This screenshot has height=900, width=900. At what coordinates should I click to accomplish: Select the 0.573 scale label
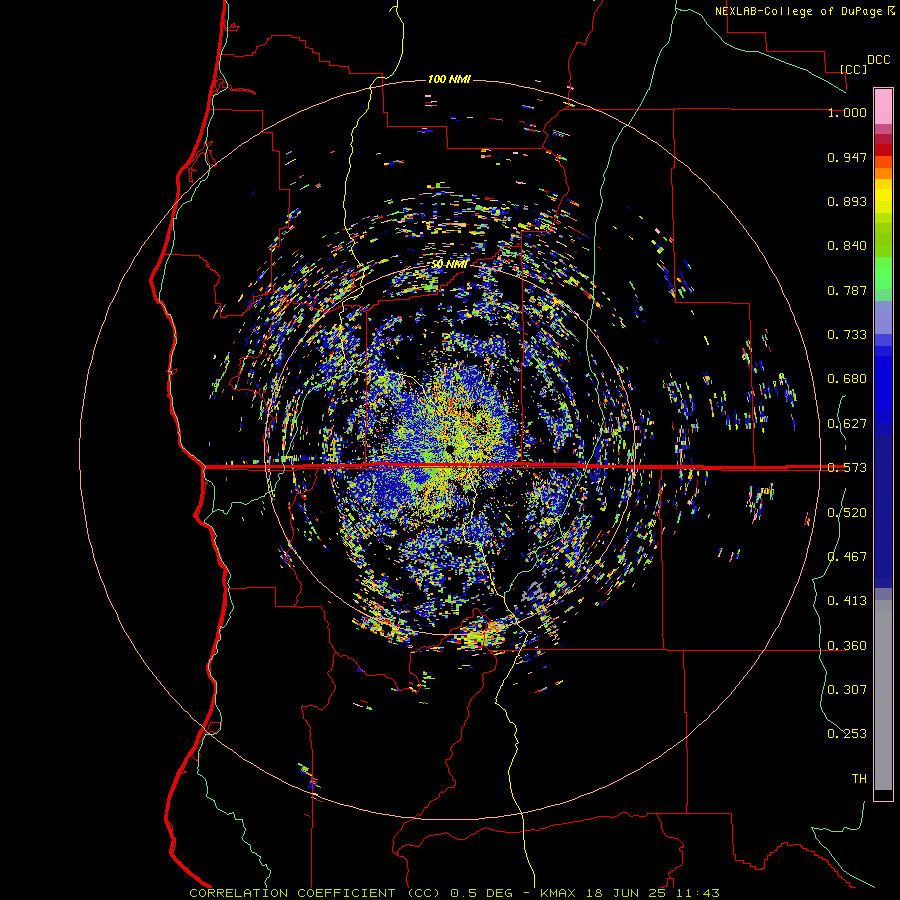point(847,468)
